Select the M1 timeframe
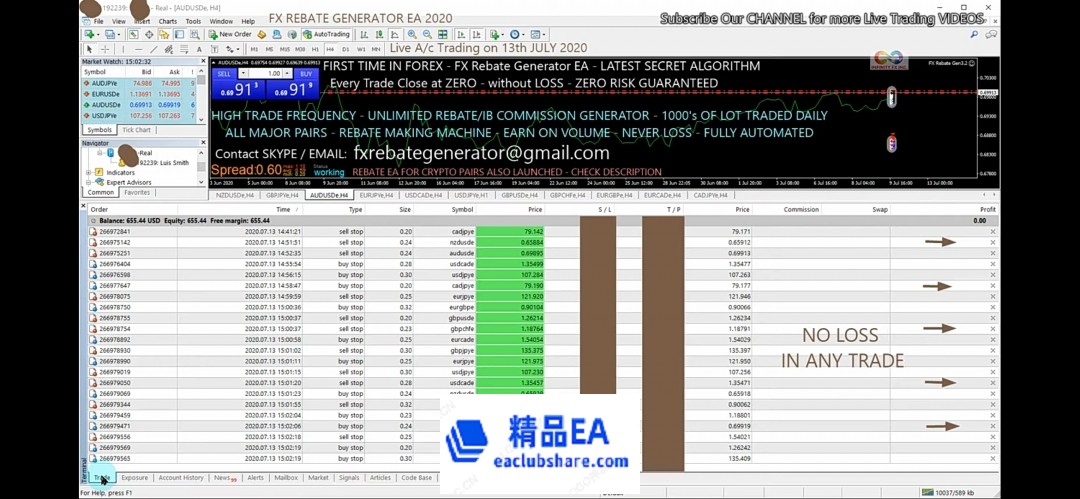 click(x=254, y=49)
